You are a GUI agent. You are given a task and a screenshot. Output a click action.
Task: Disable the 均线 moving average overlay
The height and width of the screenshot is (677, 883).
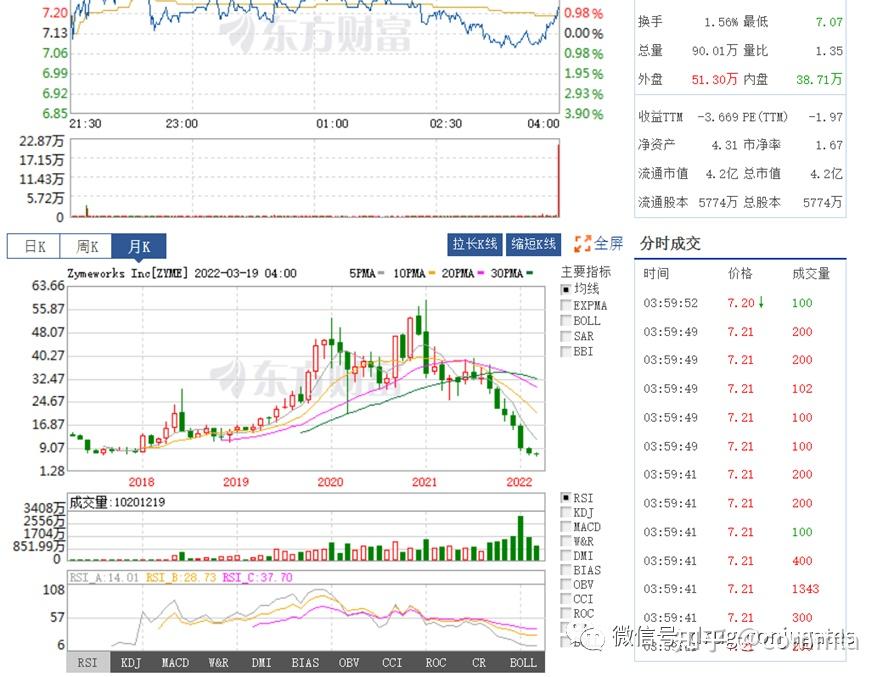(x=565, y=288)
